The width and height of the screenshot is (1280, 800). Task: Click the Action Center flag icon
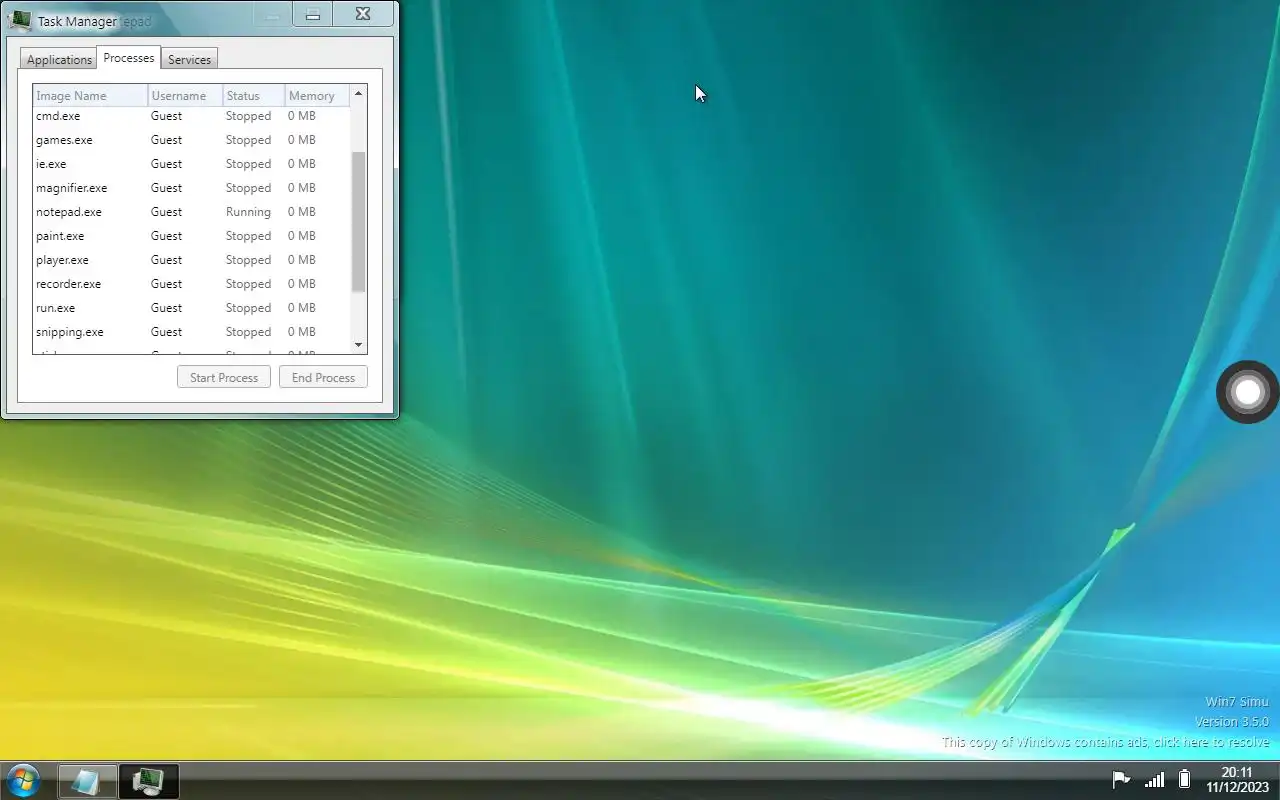pyautogui.click(x=1121, y=780)
